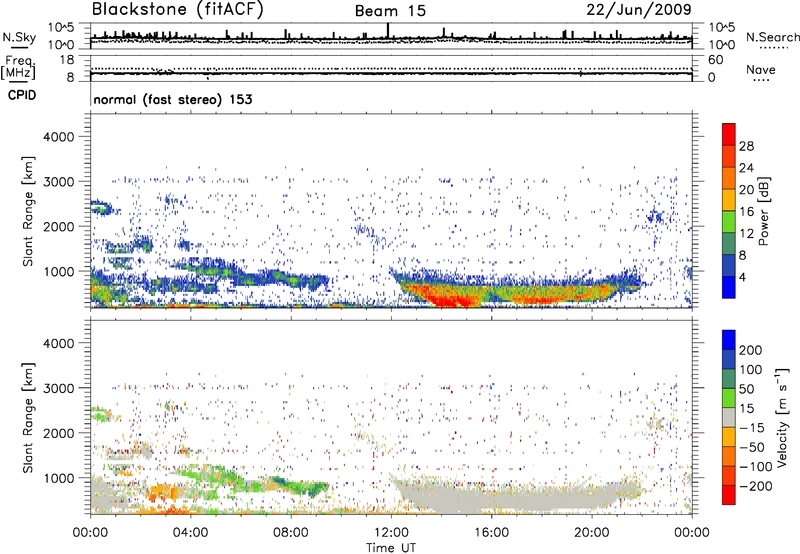Click the 4 tick on Power colorbar

pyautogui.click(x=742, y=277)
